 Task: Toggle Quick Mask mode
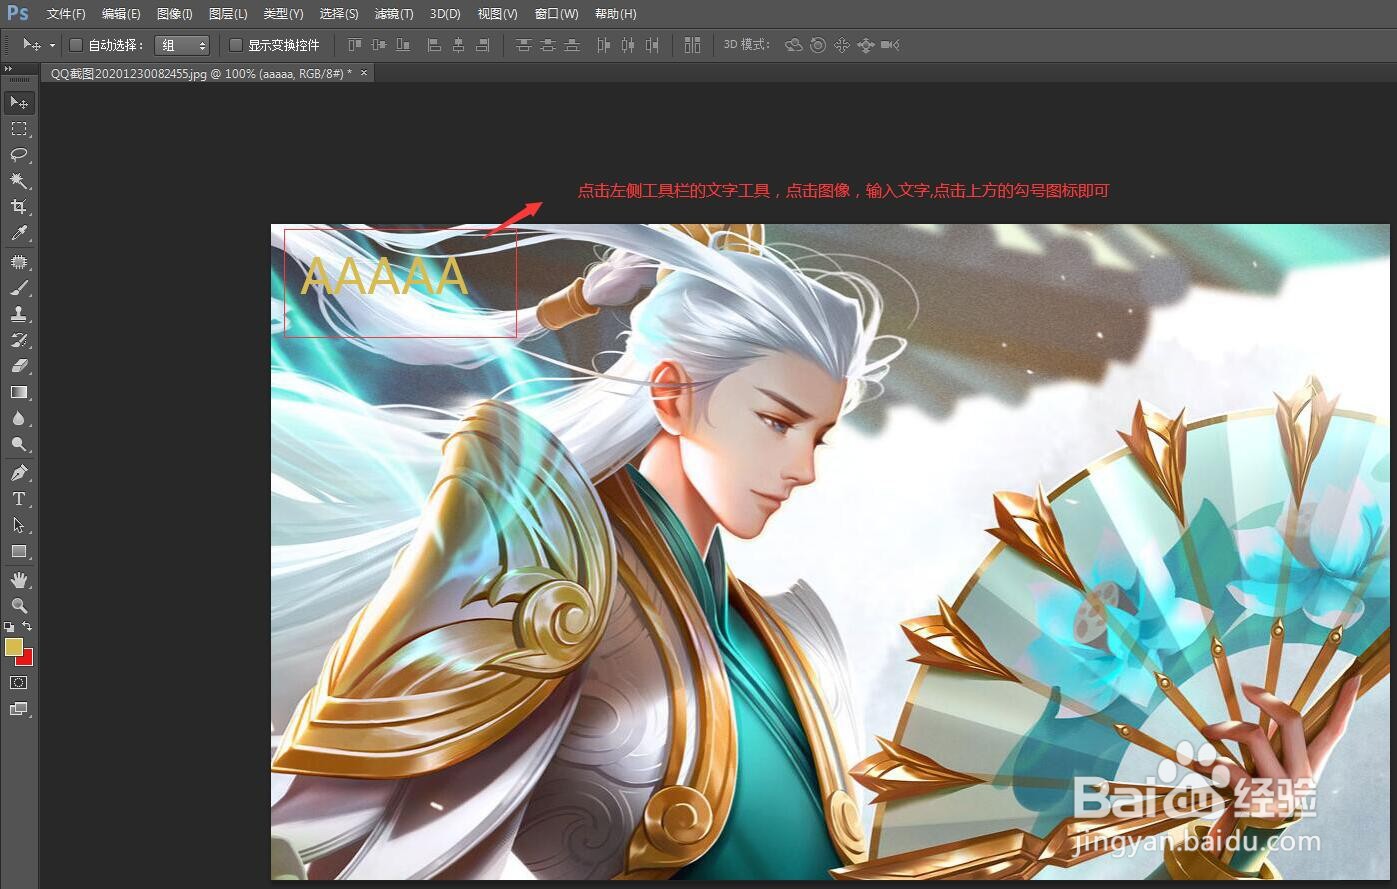19,683
